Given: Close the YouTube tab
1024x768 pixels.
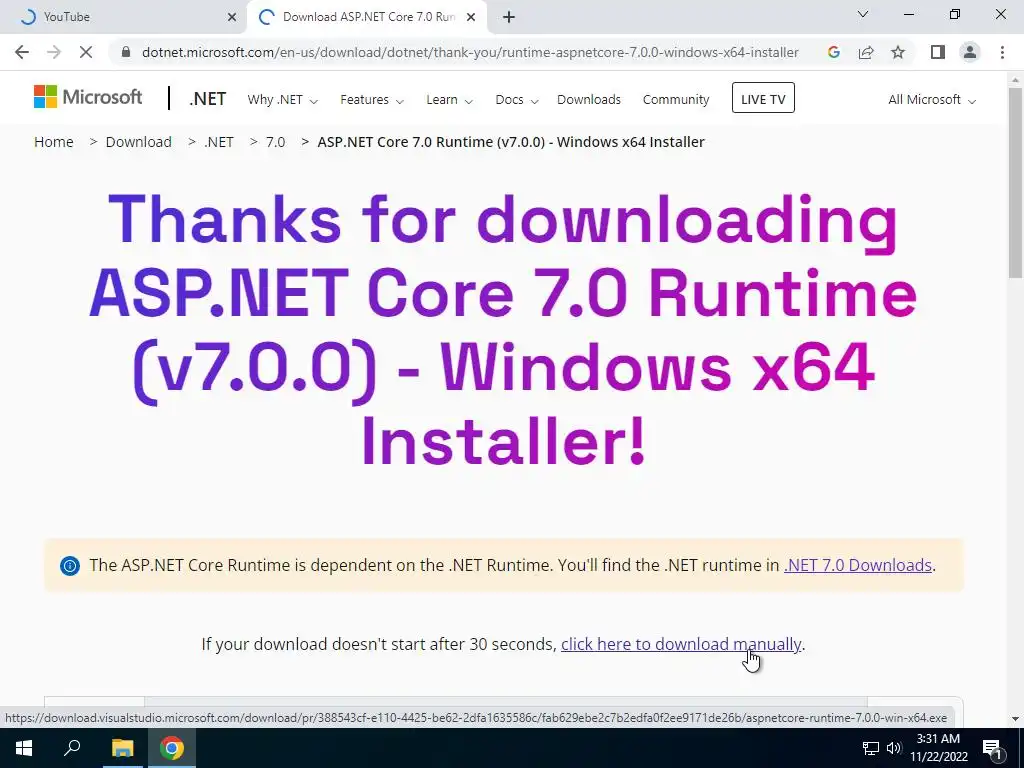Looking at the screenshot, I should click(x=232, y=17).
